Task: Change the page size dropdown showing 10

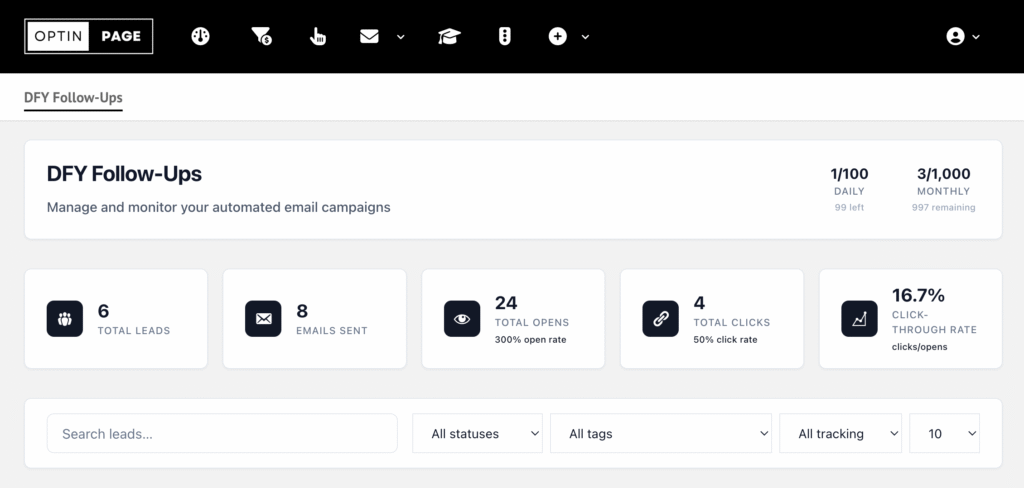Action: pyautogui.click(x=944, y=434)
